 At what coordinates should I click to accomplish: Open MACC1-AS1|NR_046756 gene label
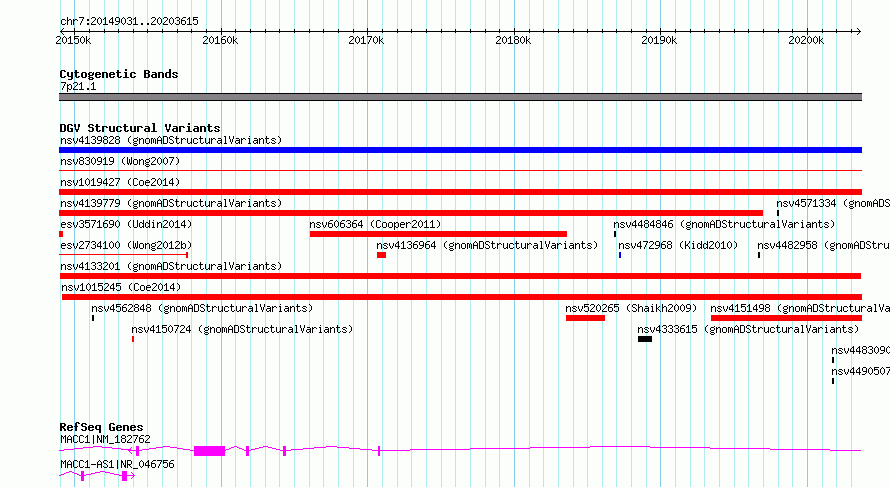pyautogui.click(x=117, y=464)
